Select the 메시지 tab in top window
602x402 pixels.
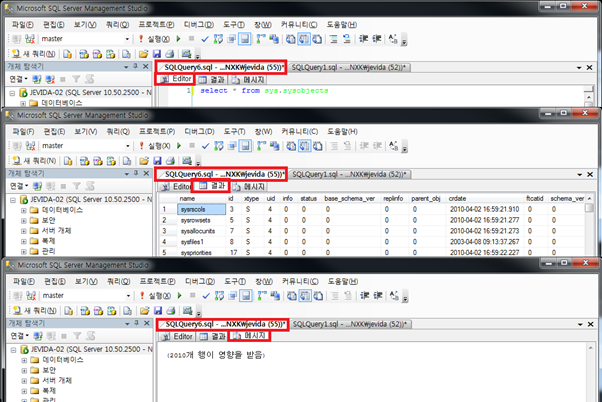(x=248, y=79)
